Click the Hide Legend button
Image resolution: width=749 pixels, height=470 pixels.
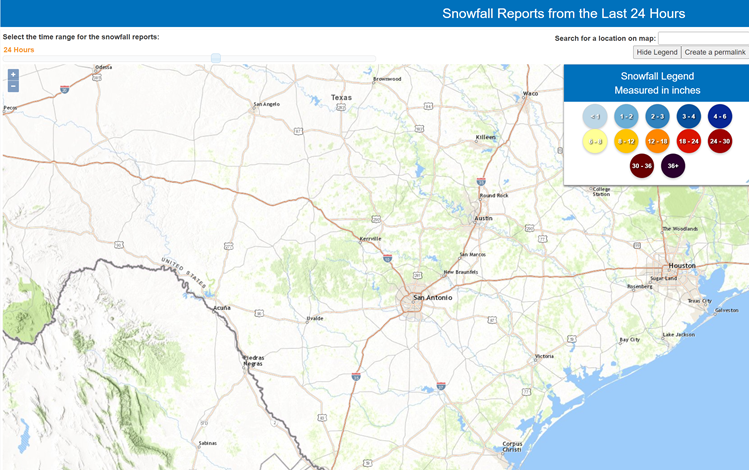(x=656, y=52)
